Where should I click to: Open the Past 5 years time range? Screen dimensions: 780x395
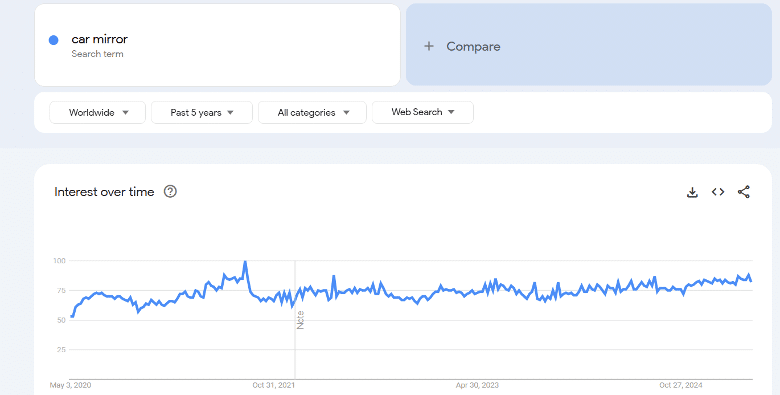pos(202,112)
